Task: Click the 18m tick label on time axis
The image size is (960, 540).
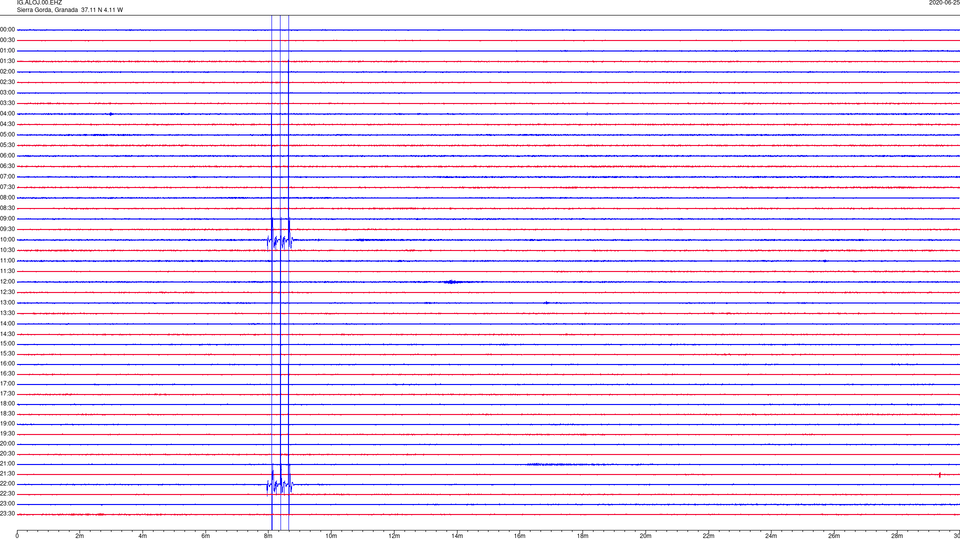Action: click(x=583, y=536)
